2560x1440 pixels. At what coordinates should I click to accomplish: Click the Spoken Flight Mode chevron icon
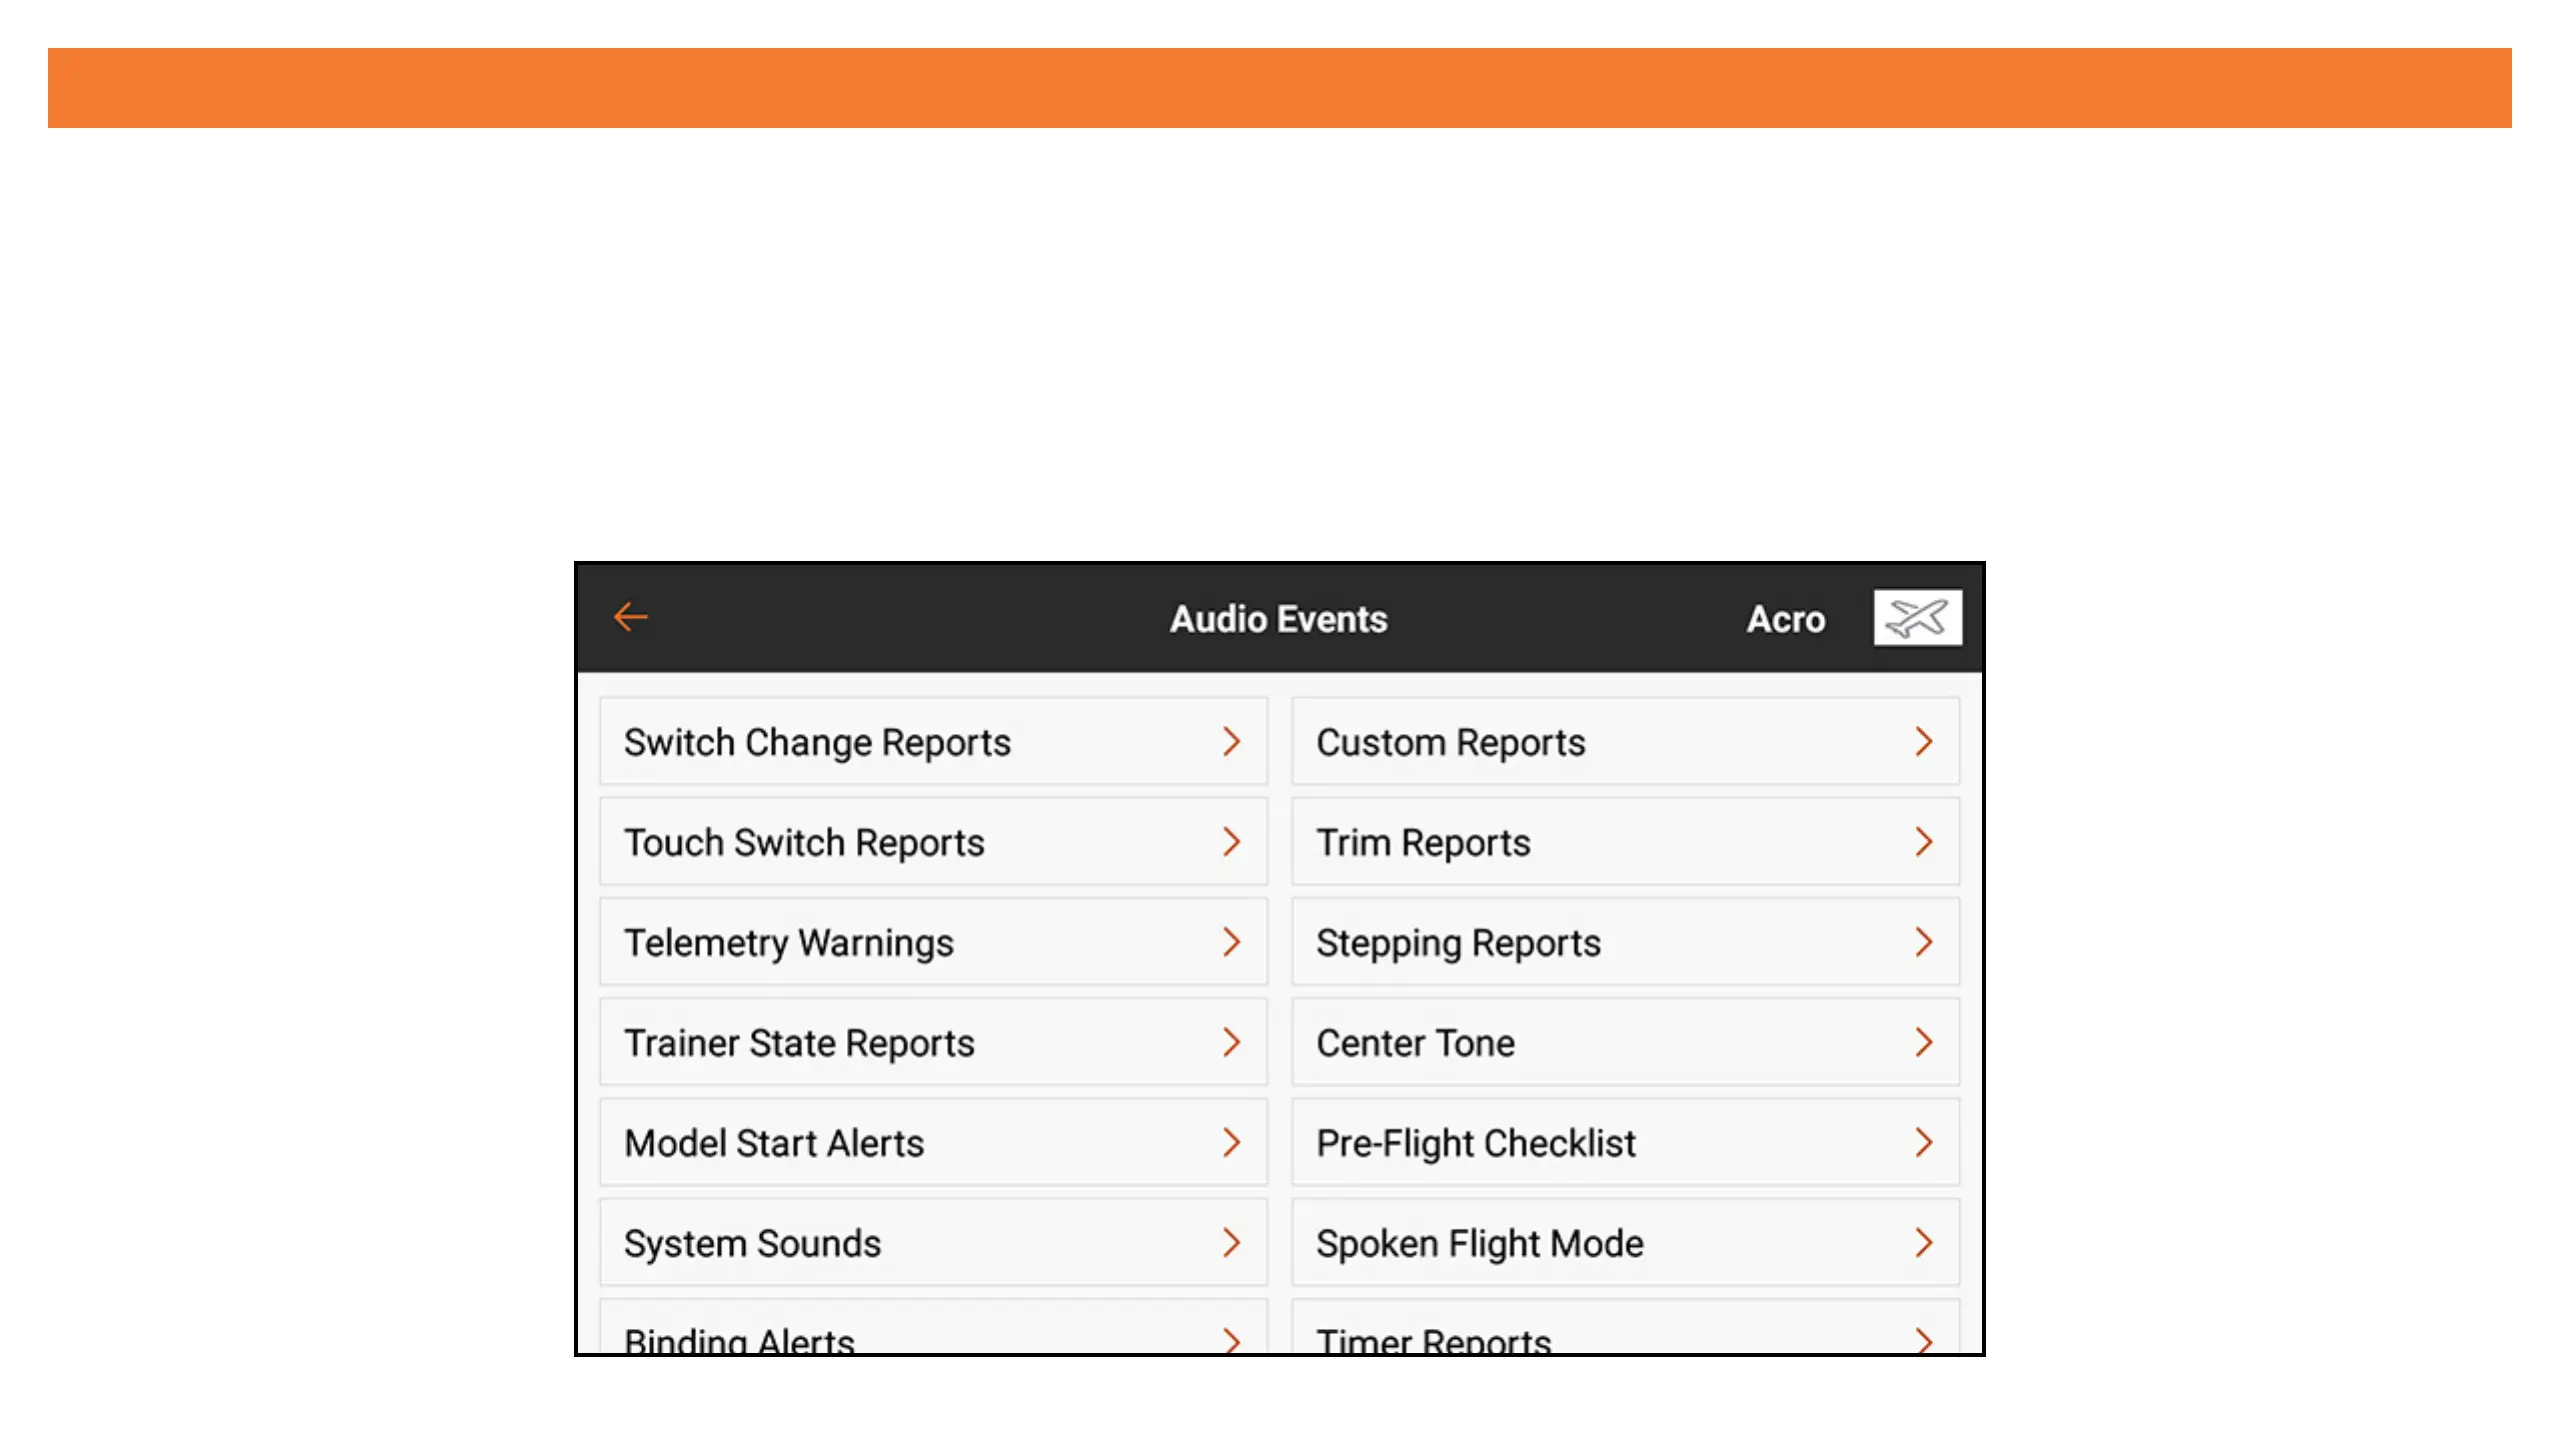tap(1923, 1242)
